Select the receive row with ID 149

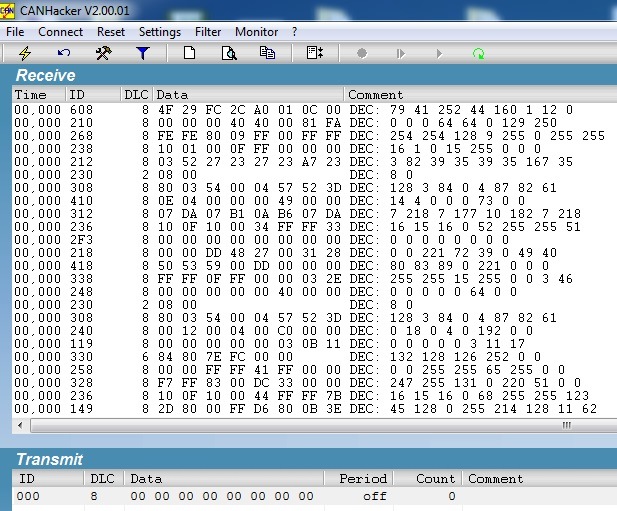point(314,409)
